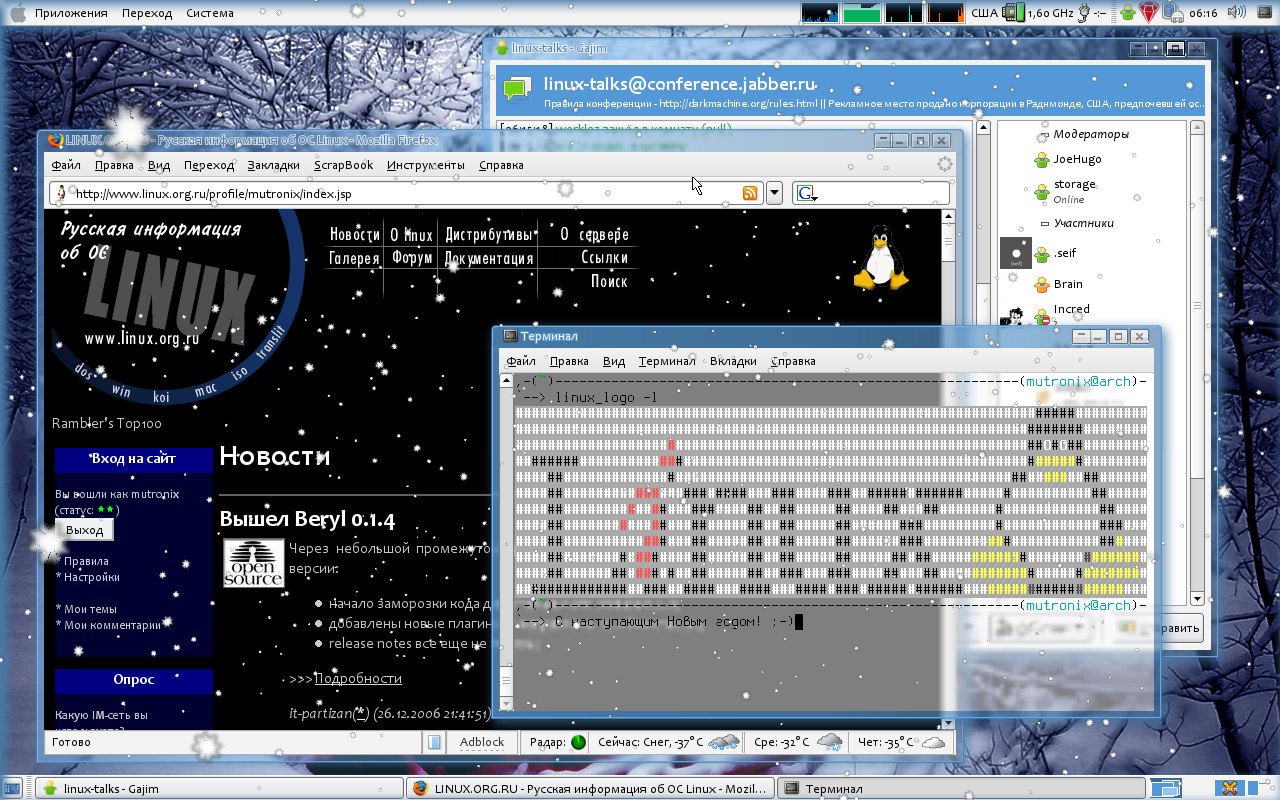Open the Приложения menu in top panel

[x=71, y=13]
